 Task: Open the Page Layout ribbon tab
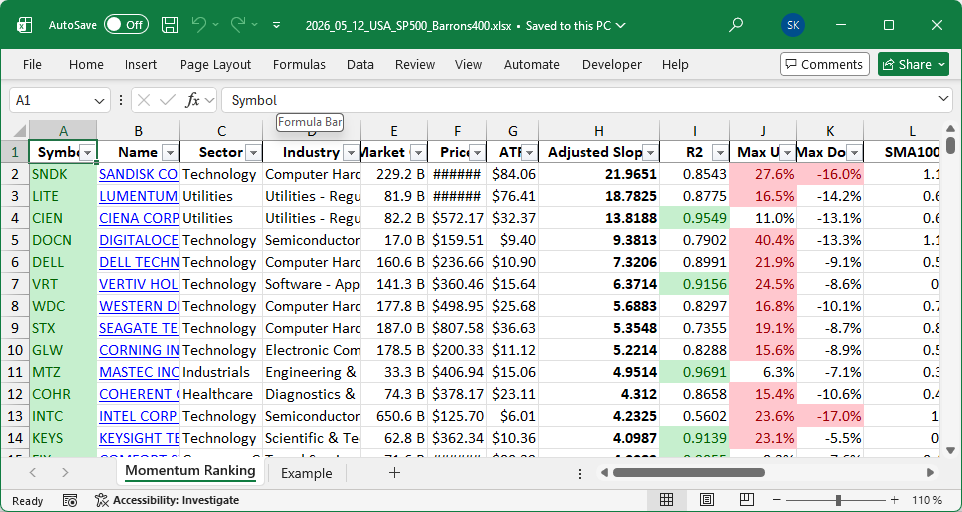click(x=215, y=64)
